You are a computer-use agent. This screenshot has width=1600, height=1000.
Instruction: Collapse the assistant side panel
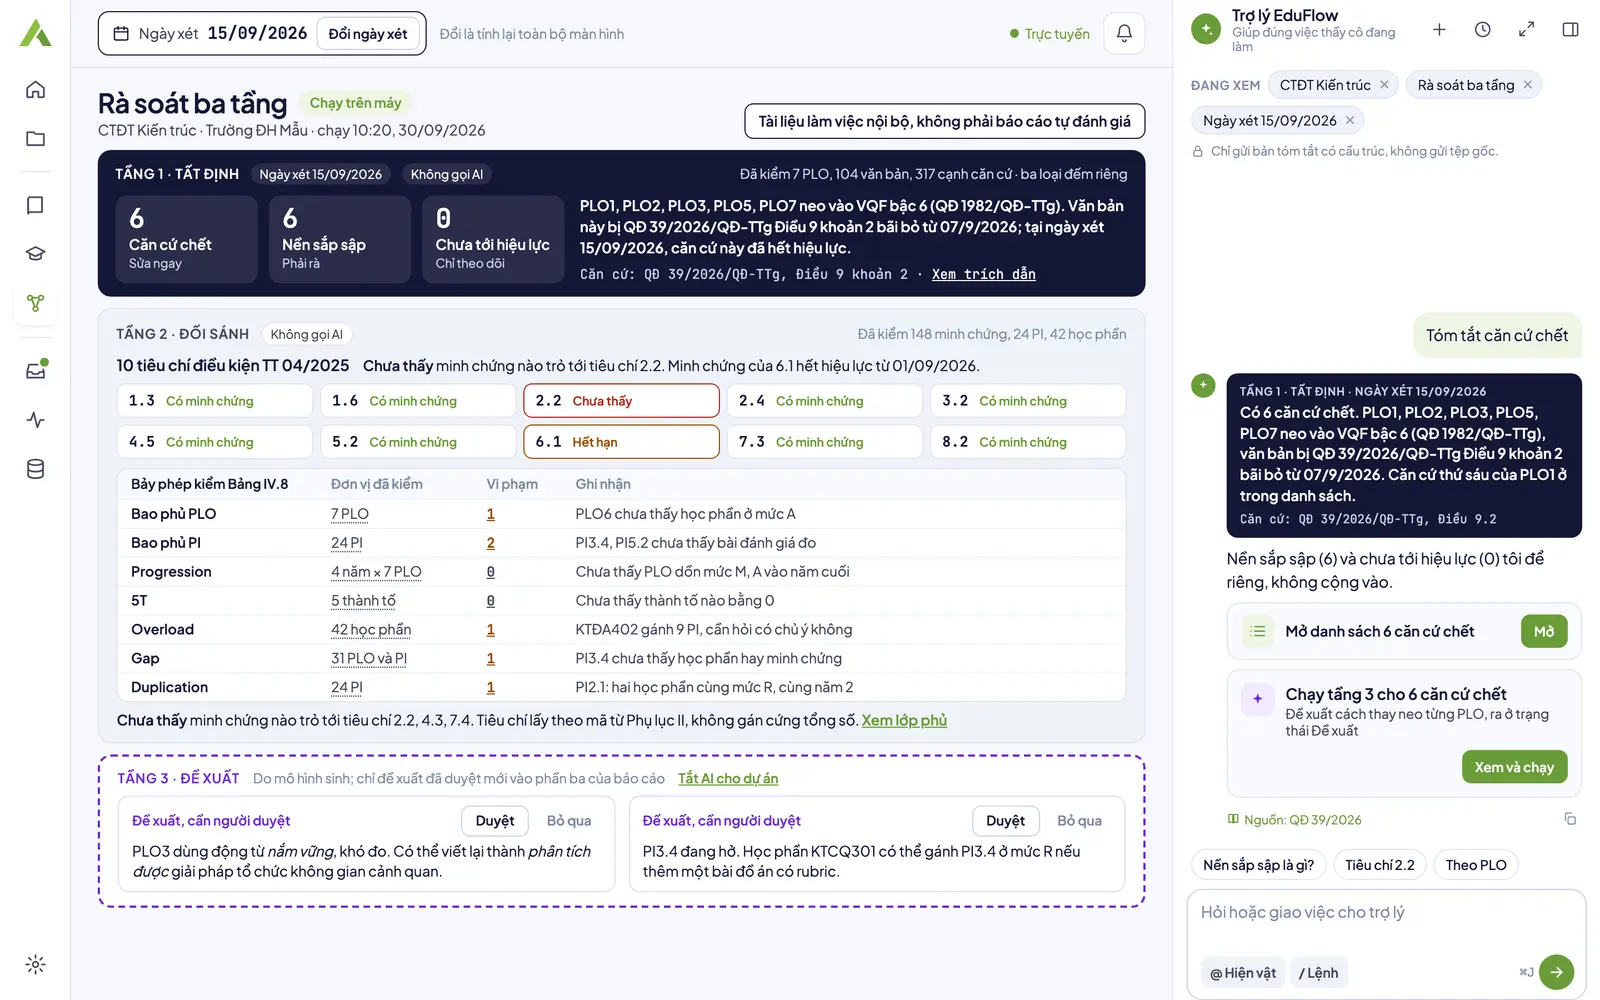[x=1570, y=30]
